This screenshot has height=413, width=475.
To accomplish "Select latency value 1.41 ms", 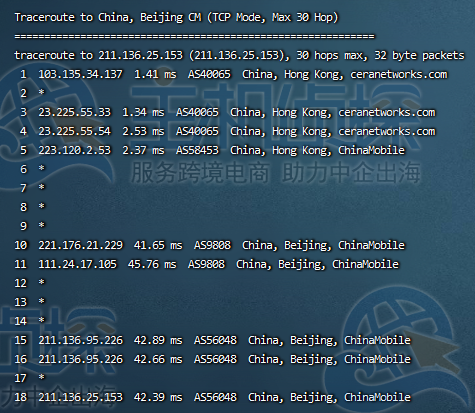I will [155, 74].
